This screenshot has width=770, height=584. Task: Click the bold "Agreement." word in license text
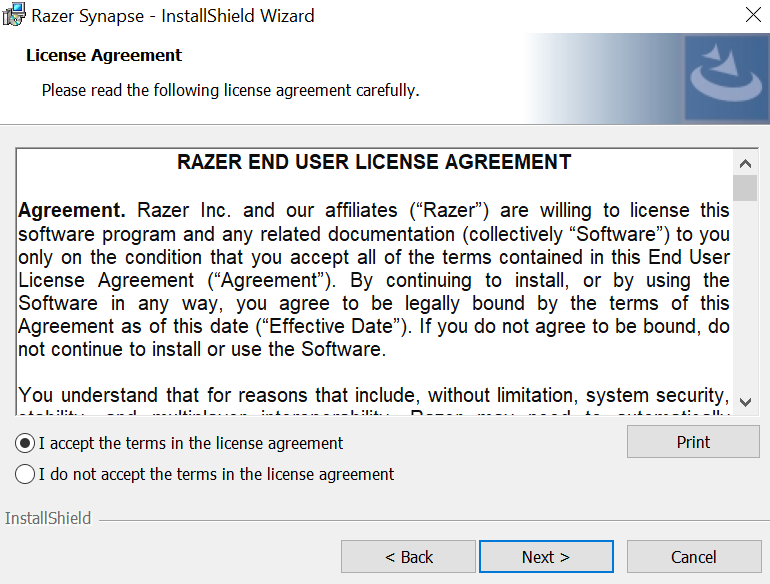click(72, 210)
